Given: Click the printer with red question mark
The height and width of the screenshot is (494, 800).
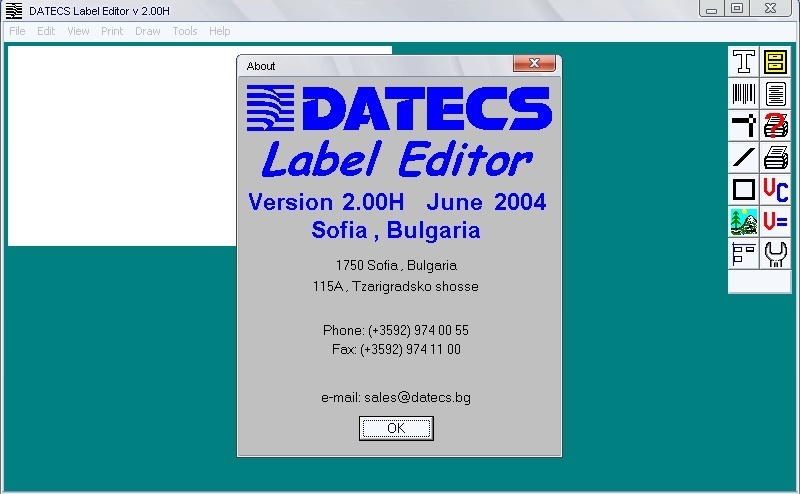Looking at the screenshot, I should [x=776, y=126].
